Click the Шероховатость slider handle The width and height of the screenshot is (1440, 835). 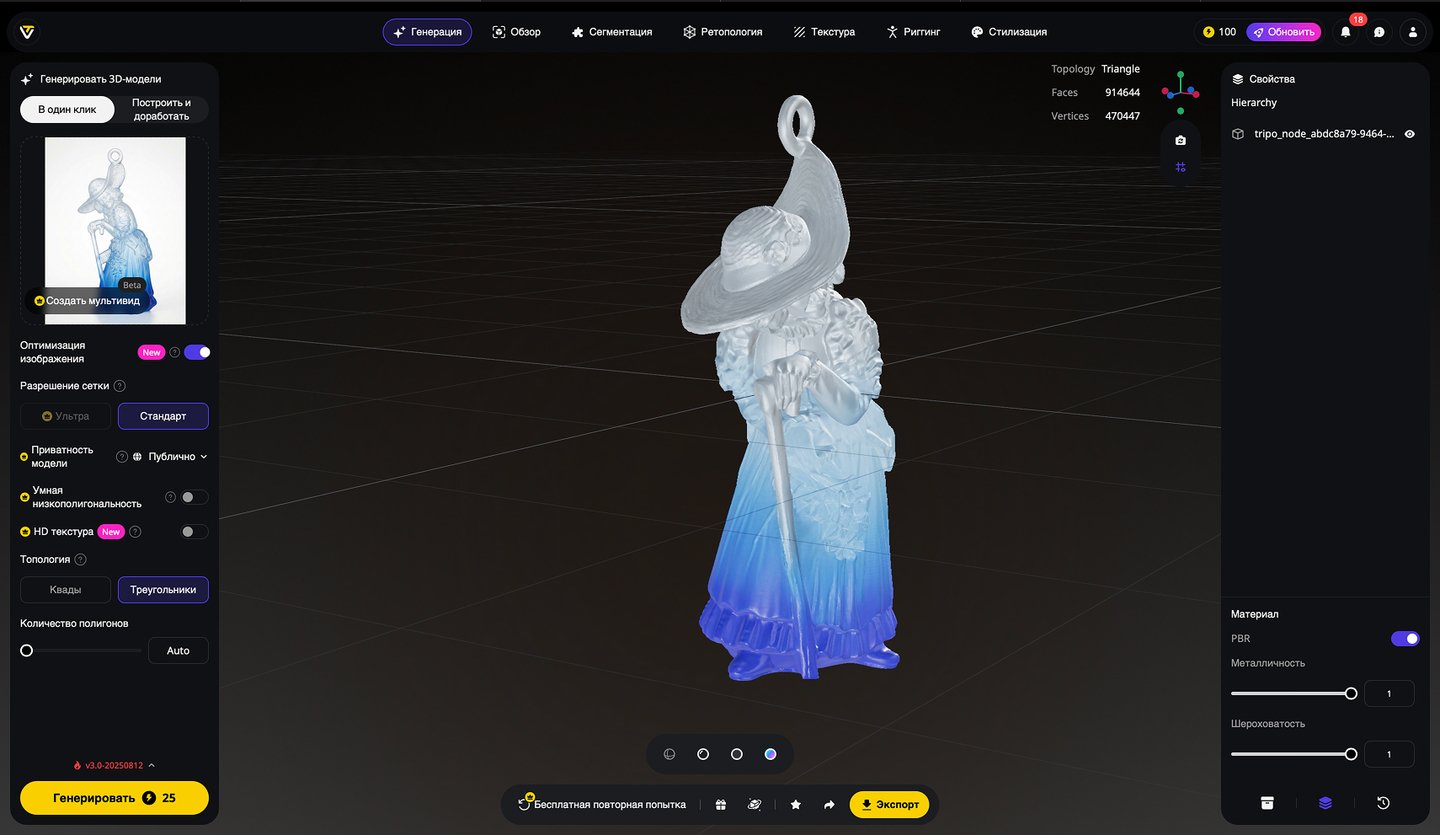1351,754
